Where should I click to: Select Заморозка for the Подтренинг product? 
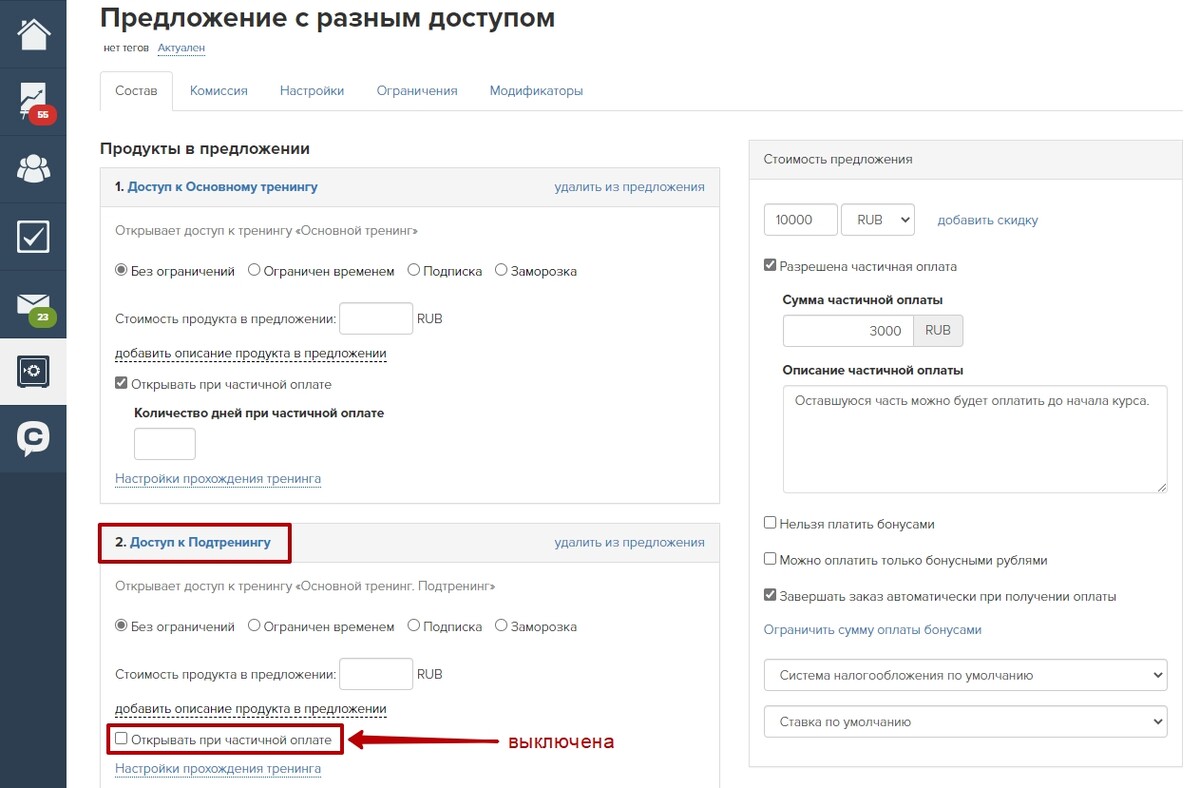pyautogui.click(x=501, y=626)
